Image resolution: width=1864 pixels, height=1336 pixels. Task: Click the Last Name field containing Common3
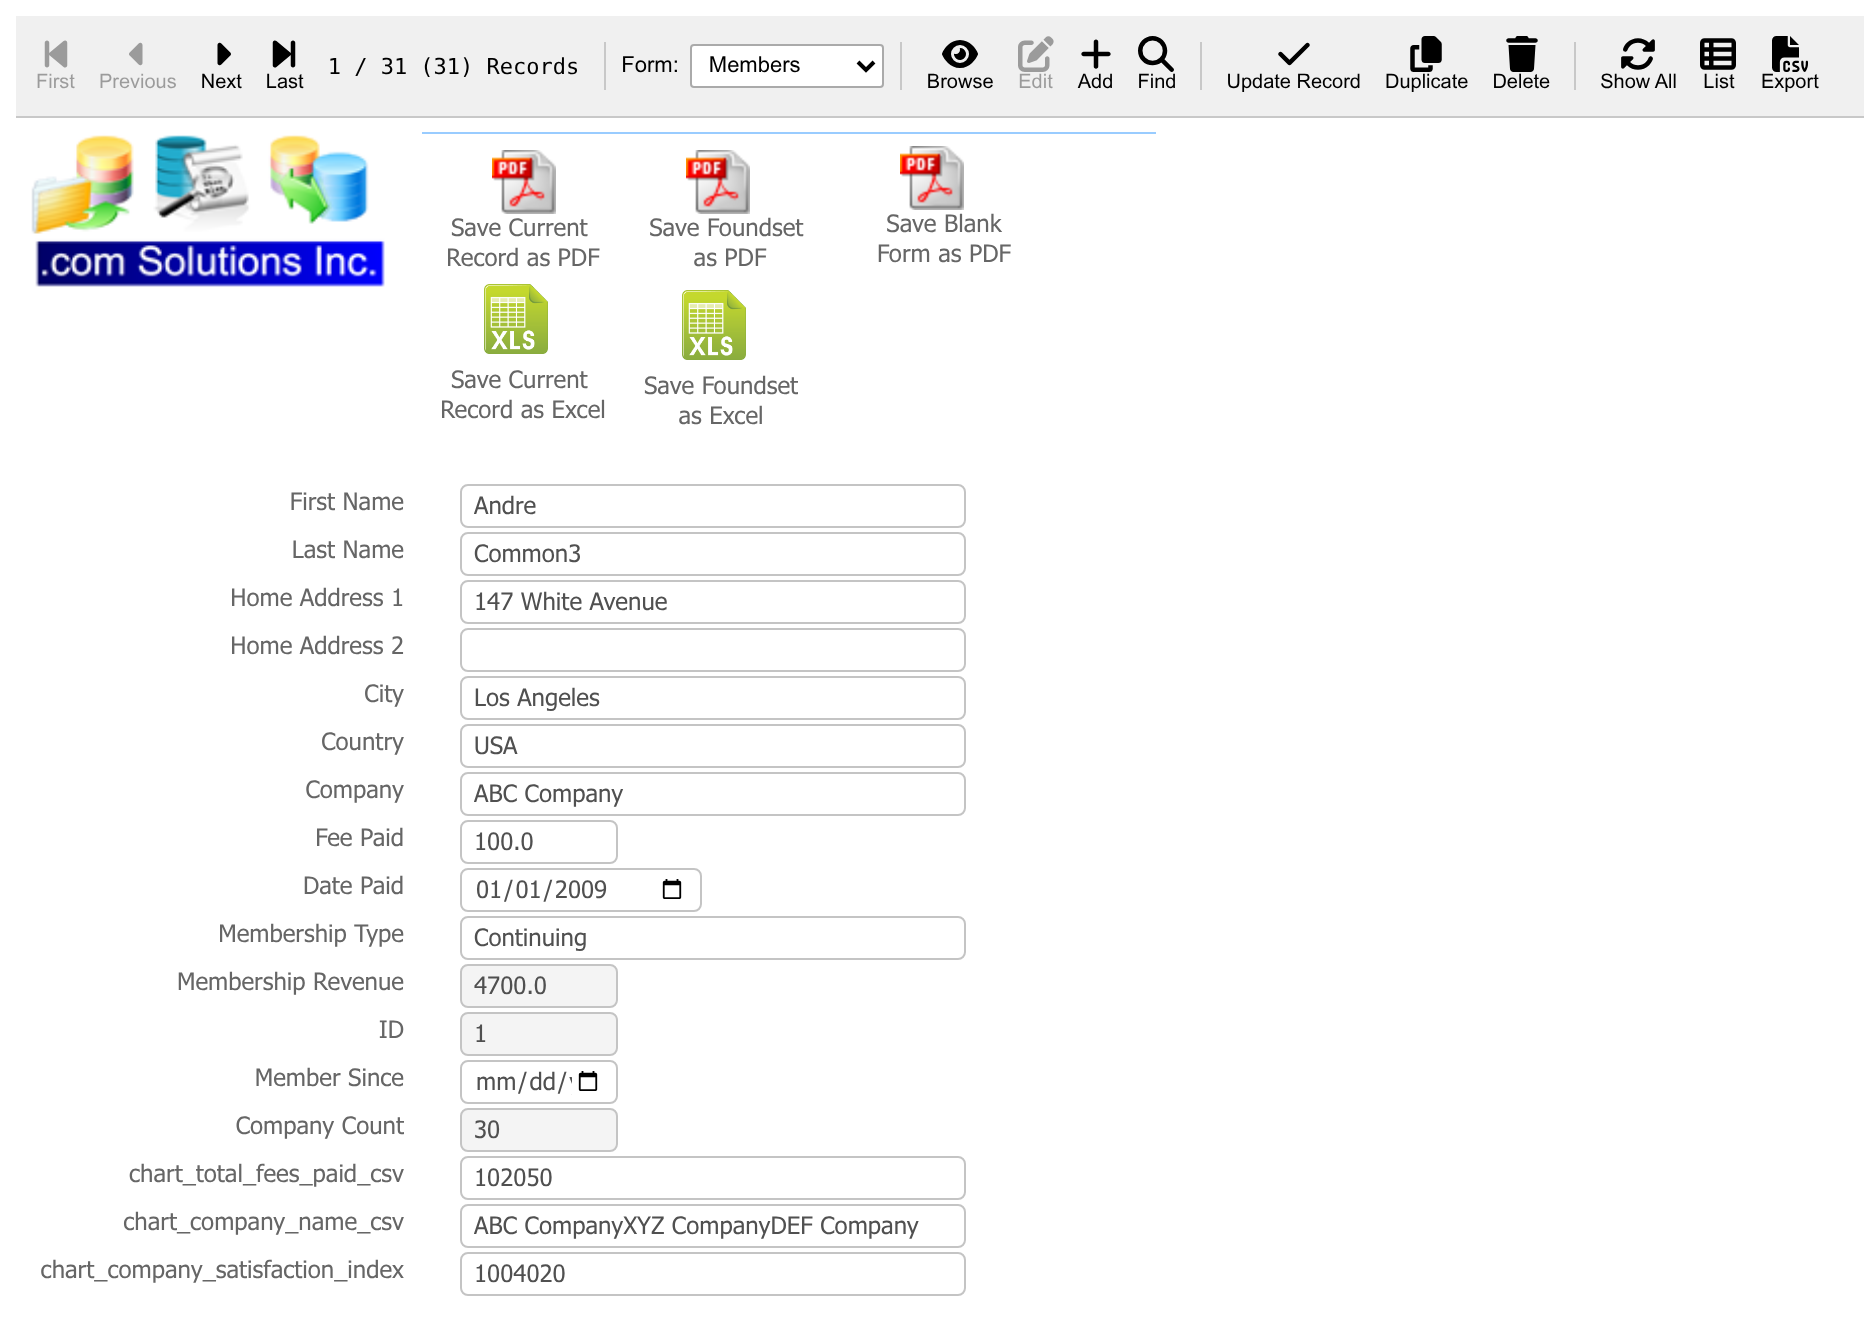(712, 554)
